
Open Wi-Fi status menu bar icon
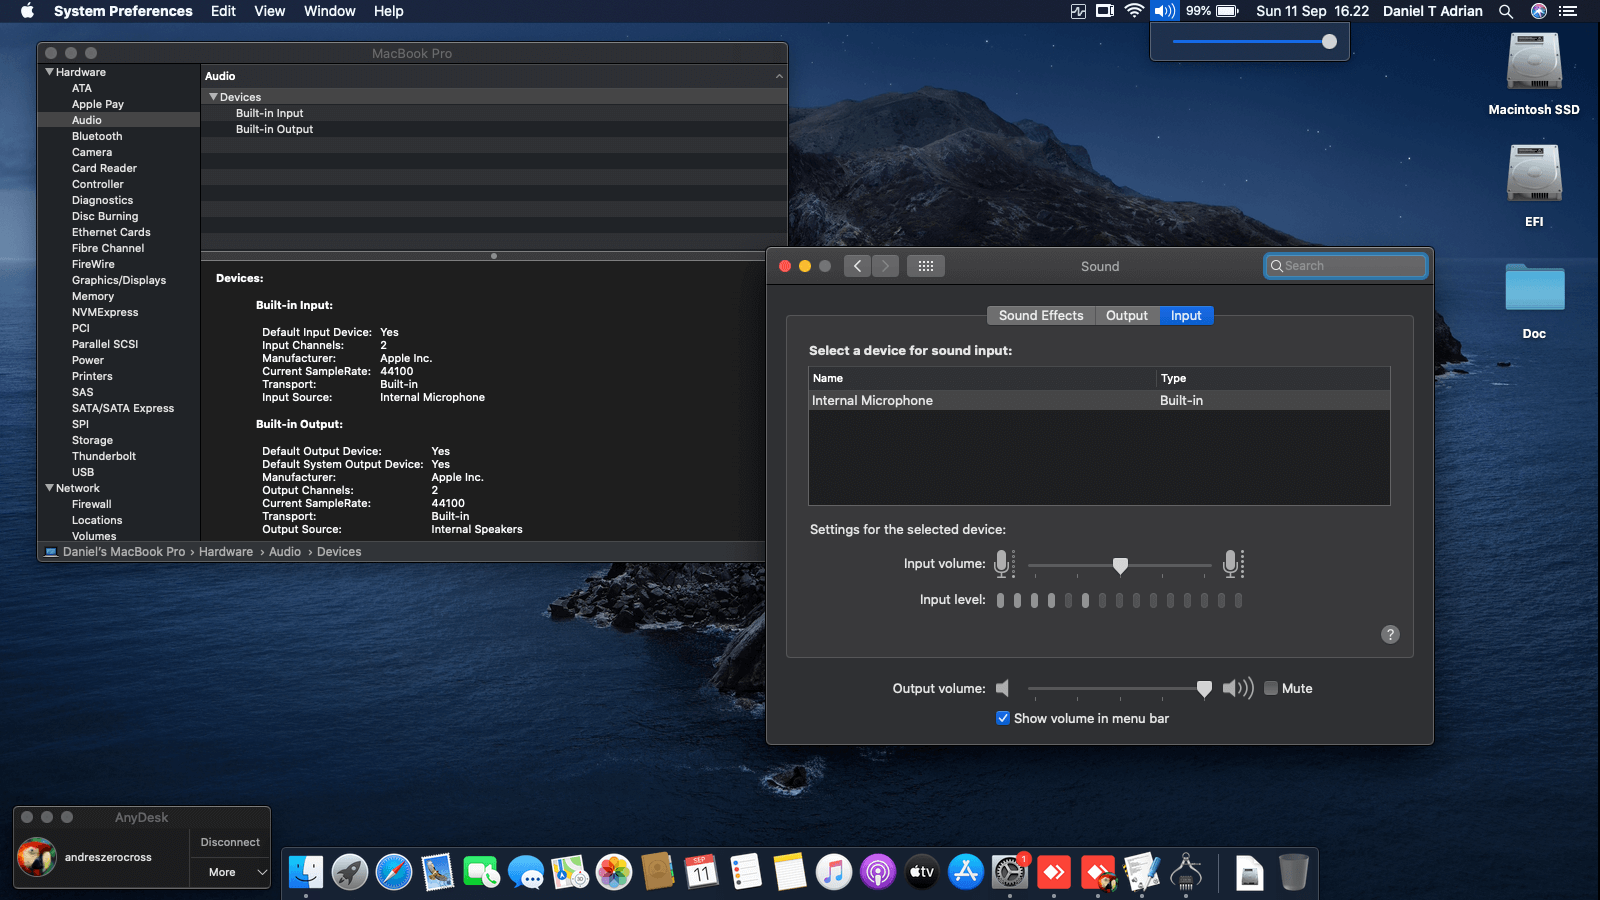coord(1134,11)
